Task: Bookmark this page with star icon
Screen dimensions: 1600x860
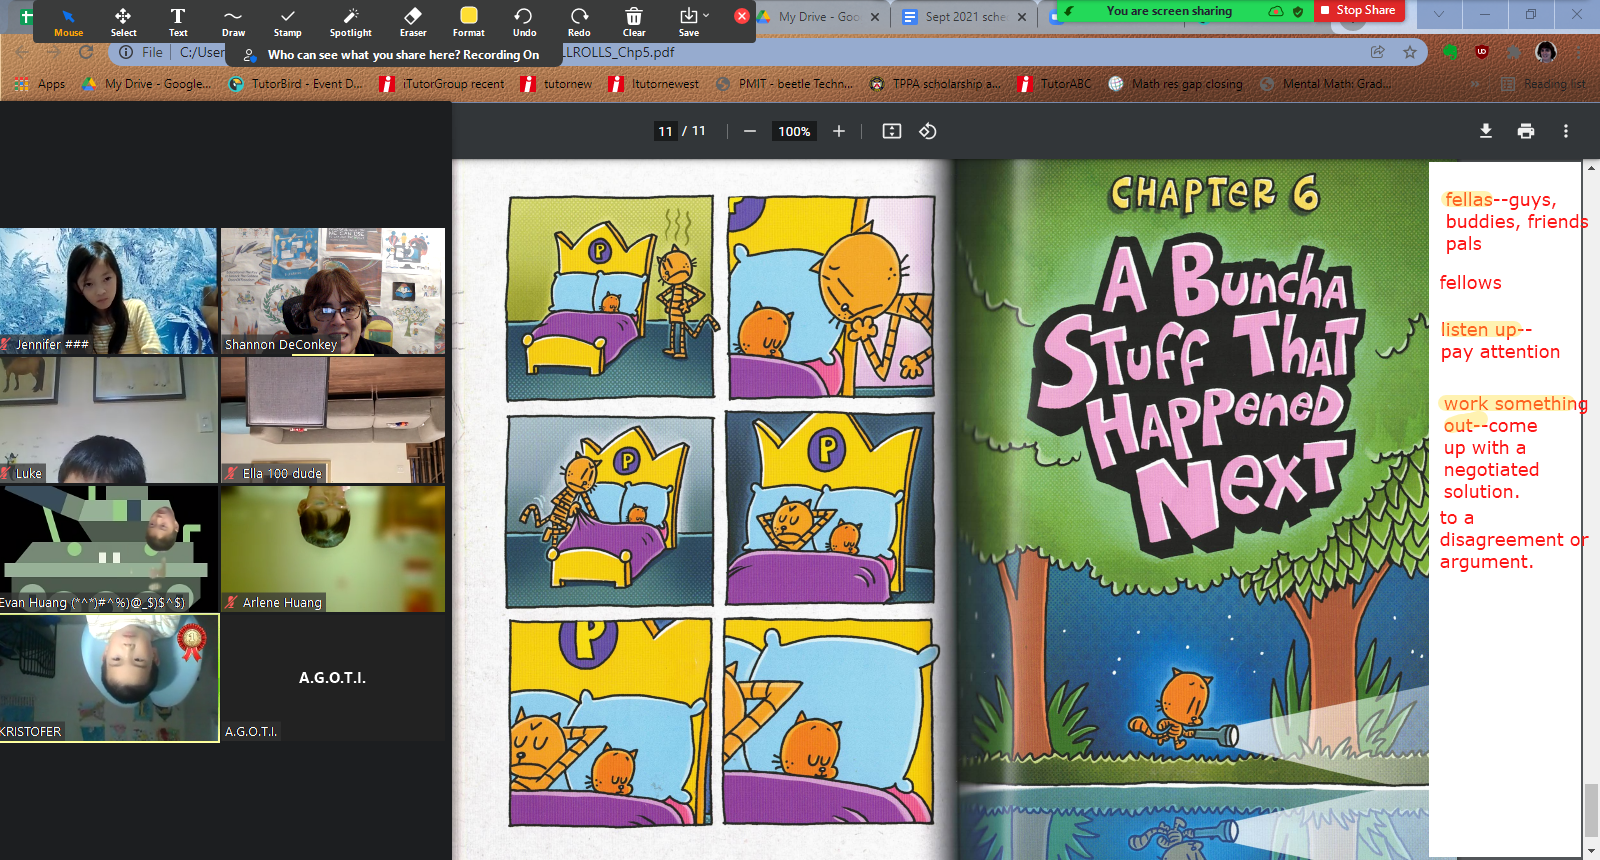Action: coord(1410,52)
